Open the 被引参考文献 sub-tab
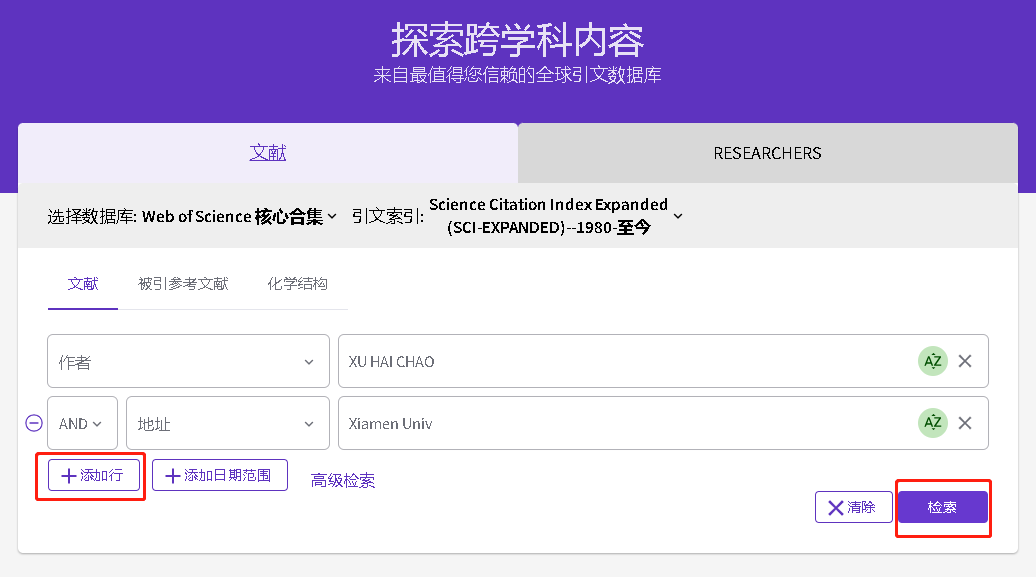 [183, 284]
